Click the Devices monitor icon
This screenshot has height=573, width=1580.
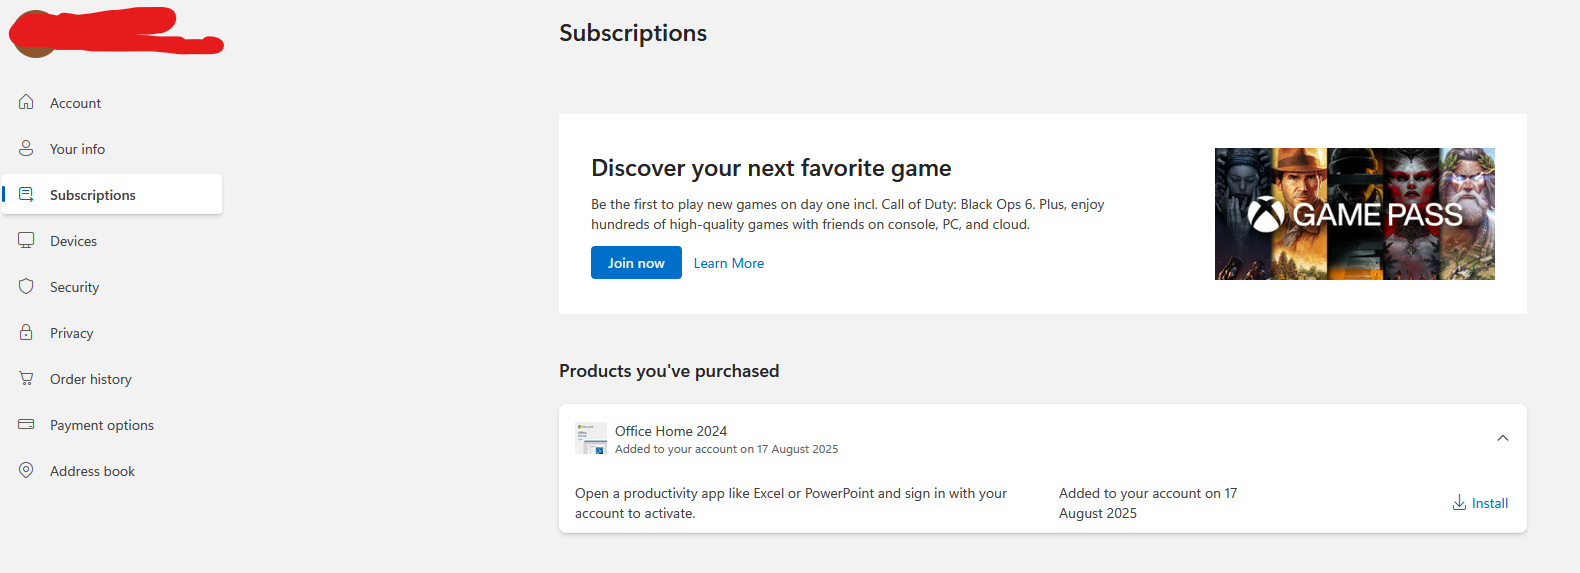[x=26, y=240]
